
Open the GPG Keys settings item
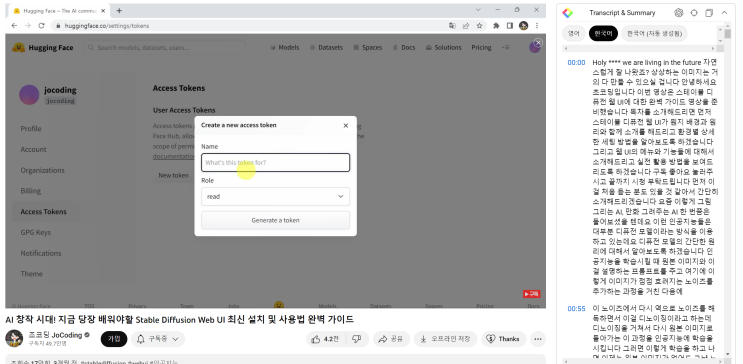[x=36, y=232]
